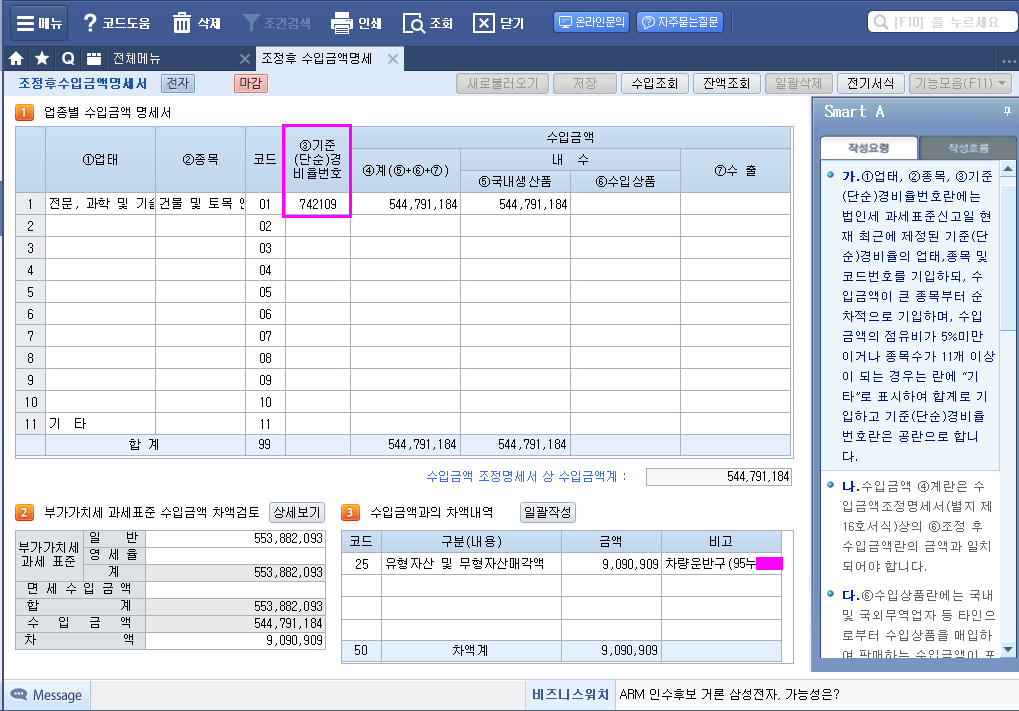
Task: Select row 1 업태 cell 전문, 과학
Action: tap(101, 204)
